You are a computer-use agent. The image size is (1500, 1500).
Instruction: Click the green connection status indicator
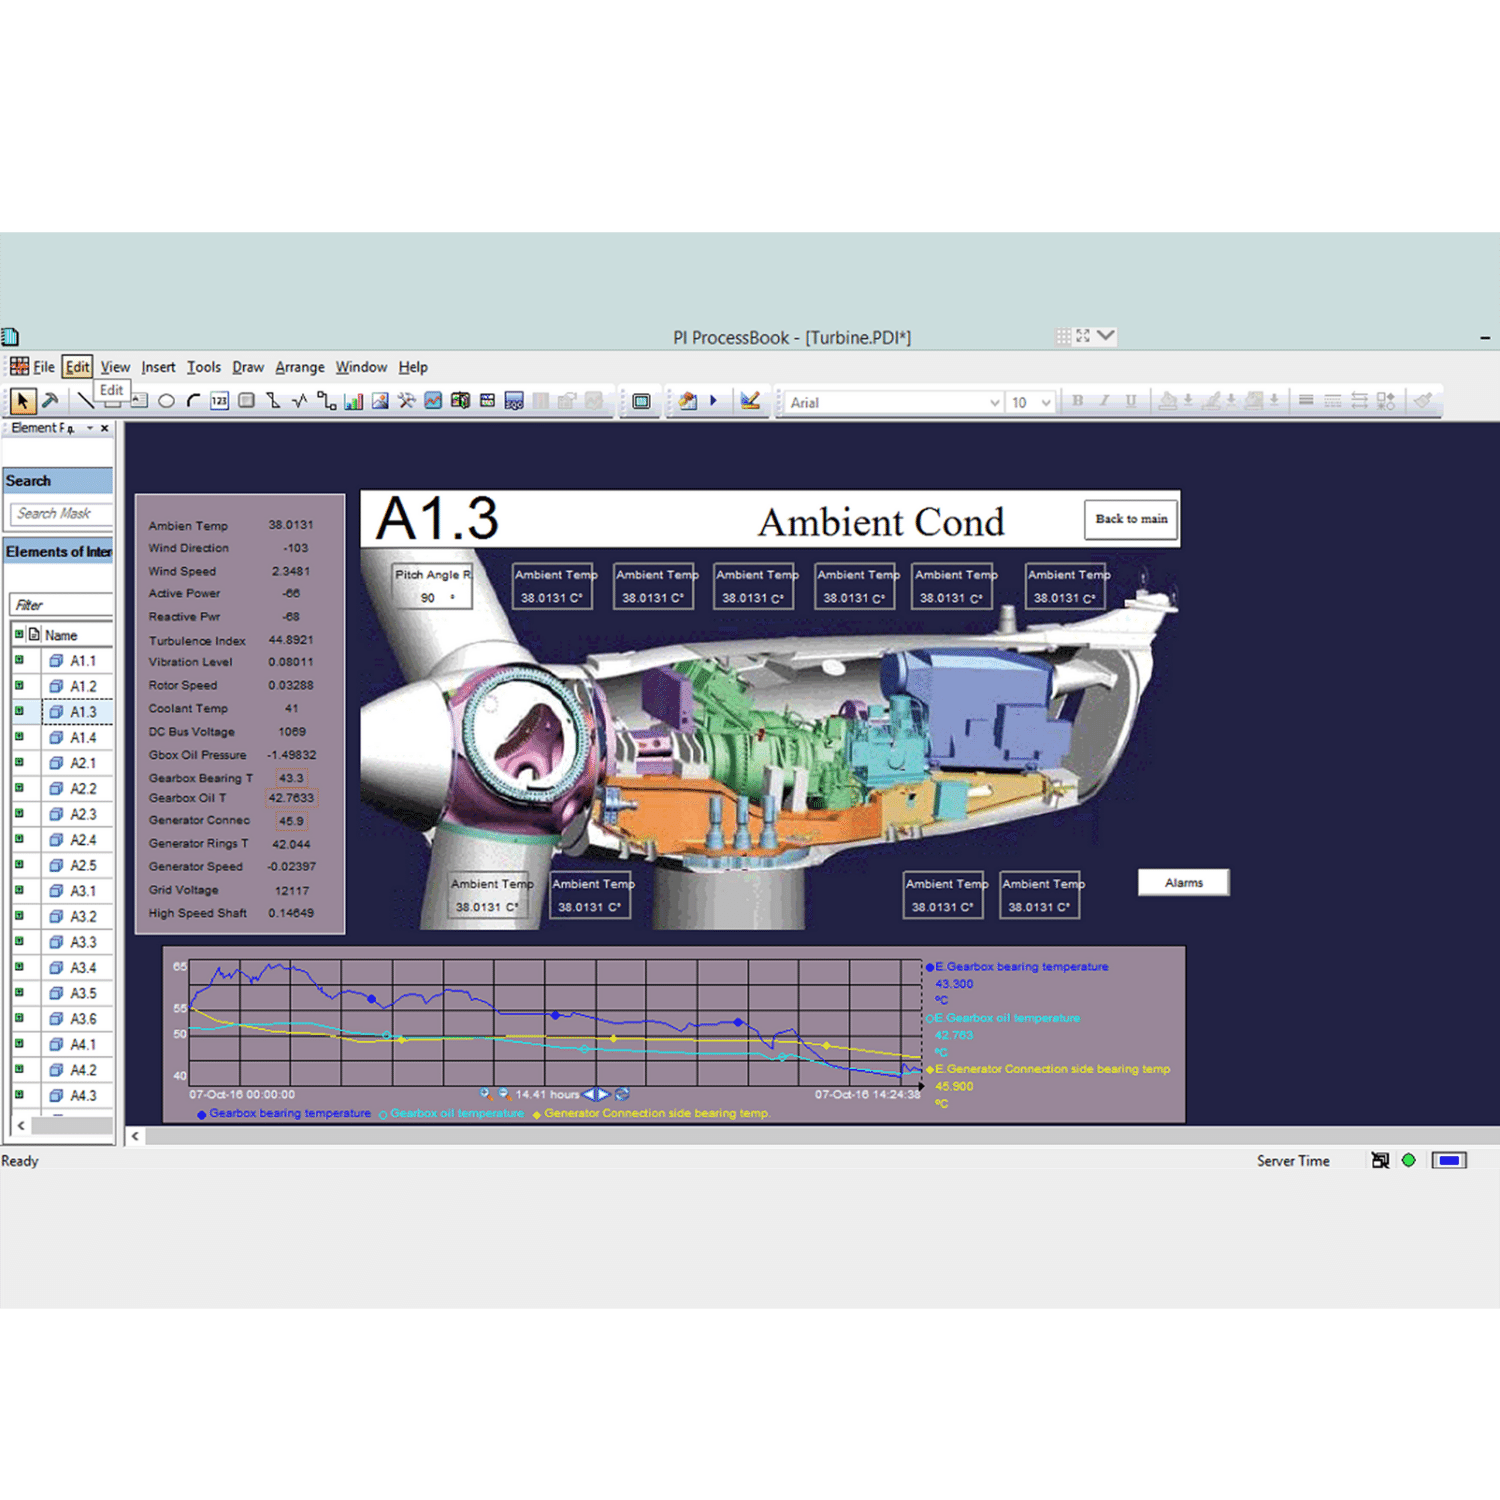click(1408, 1160)
